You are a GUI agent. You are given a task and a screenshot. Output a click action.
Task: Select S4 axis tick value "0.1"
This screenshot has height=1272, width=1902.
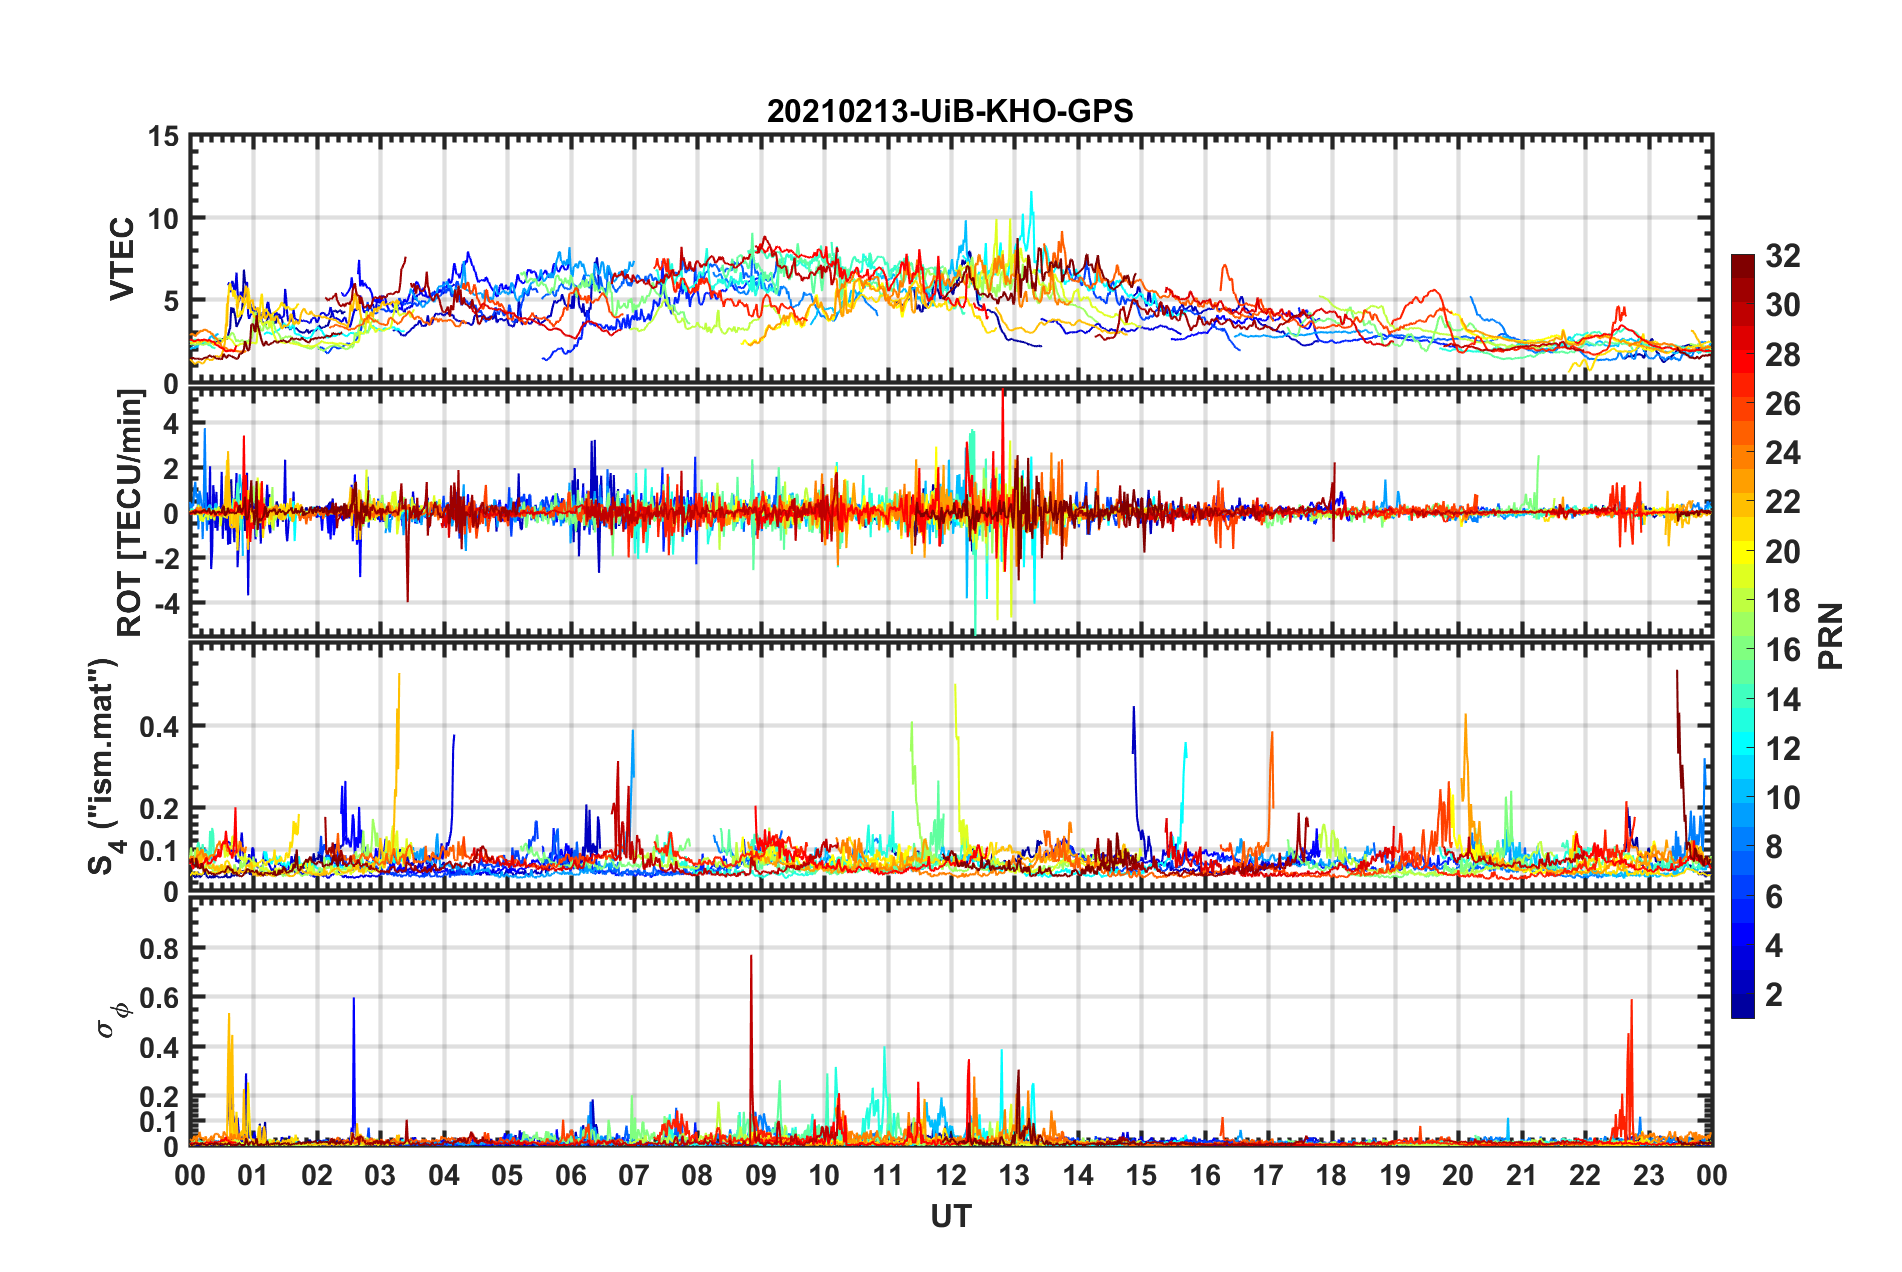tap(158, 851)
